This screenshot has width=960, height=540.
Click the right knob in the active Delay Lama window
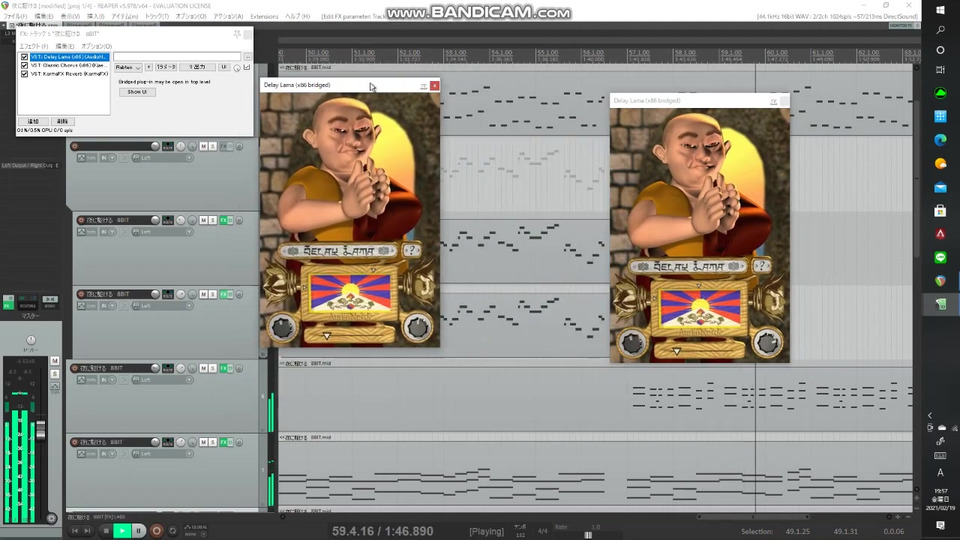tap(417, 327)
